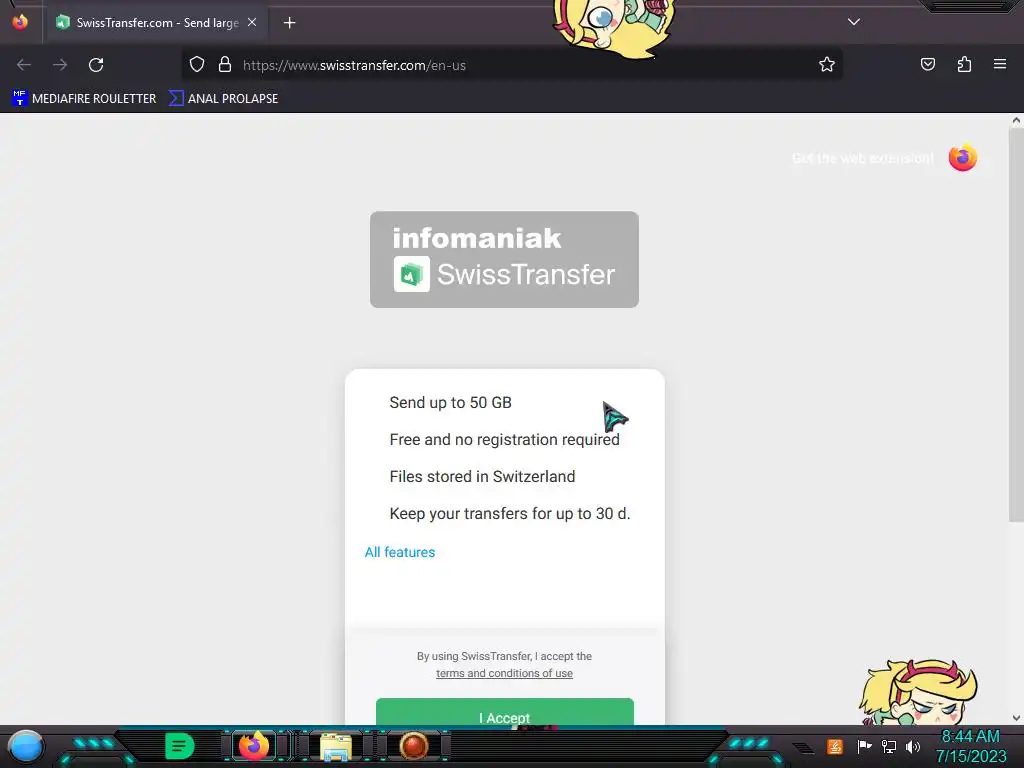Open the Java tray icon
The width and height of the screenshot is (1024, 768).
tap(835, 746)
